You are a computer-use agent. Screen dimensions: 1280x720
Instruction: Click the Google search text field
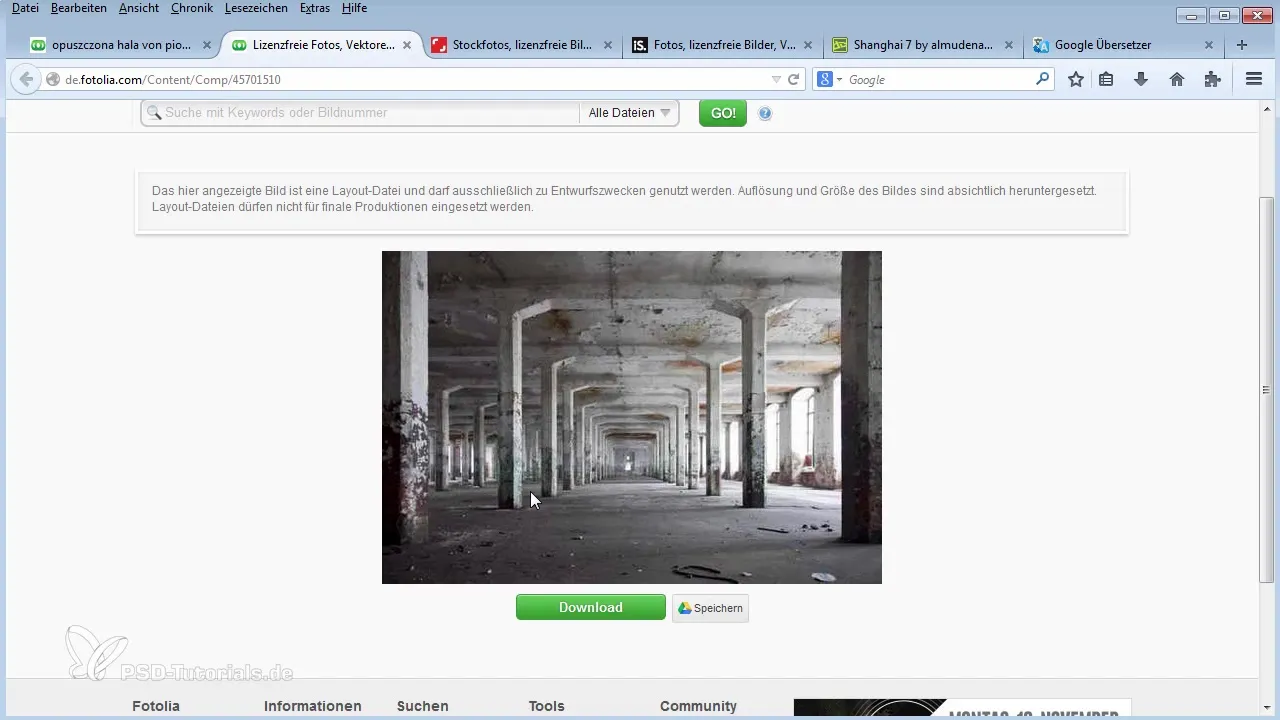coord(938,79)
